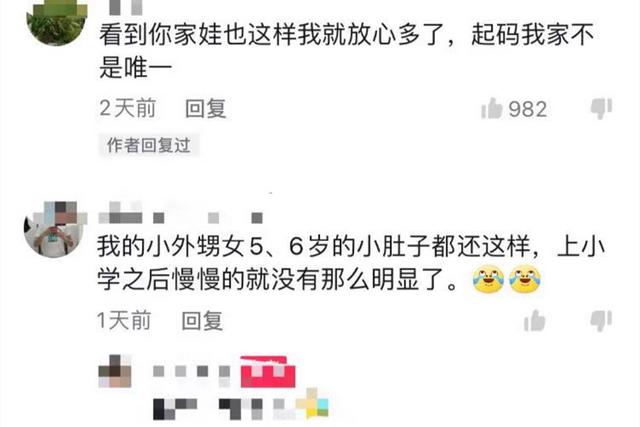Screen dimensions: 640x427
Task: Reply to the comment posted 2天前
Action: pos(205,109)
